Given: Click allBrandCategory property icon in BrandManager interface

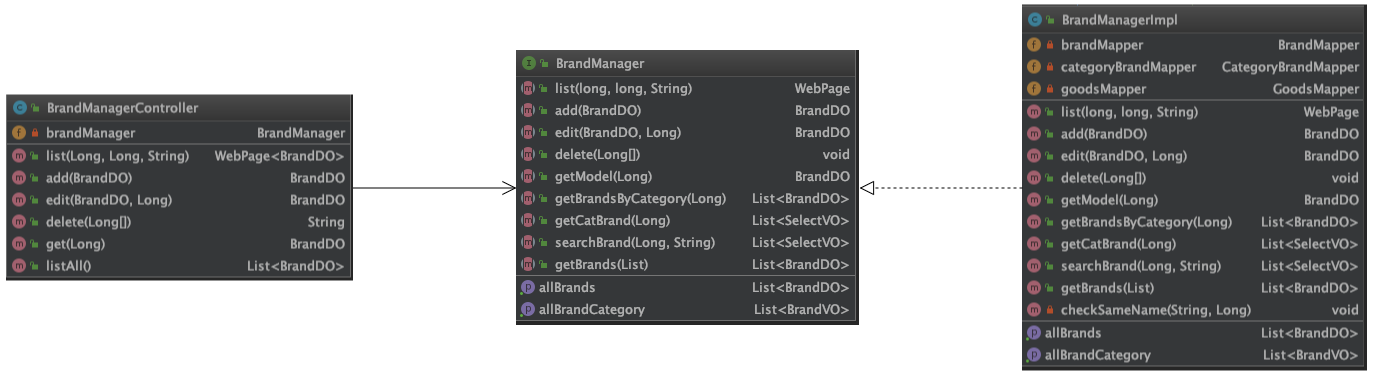Looking at the screenshot, I should [x=529, y=310].
